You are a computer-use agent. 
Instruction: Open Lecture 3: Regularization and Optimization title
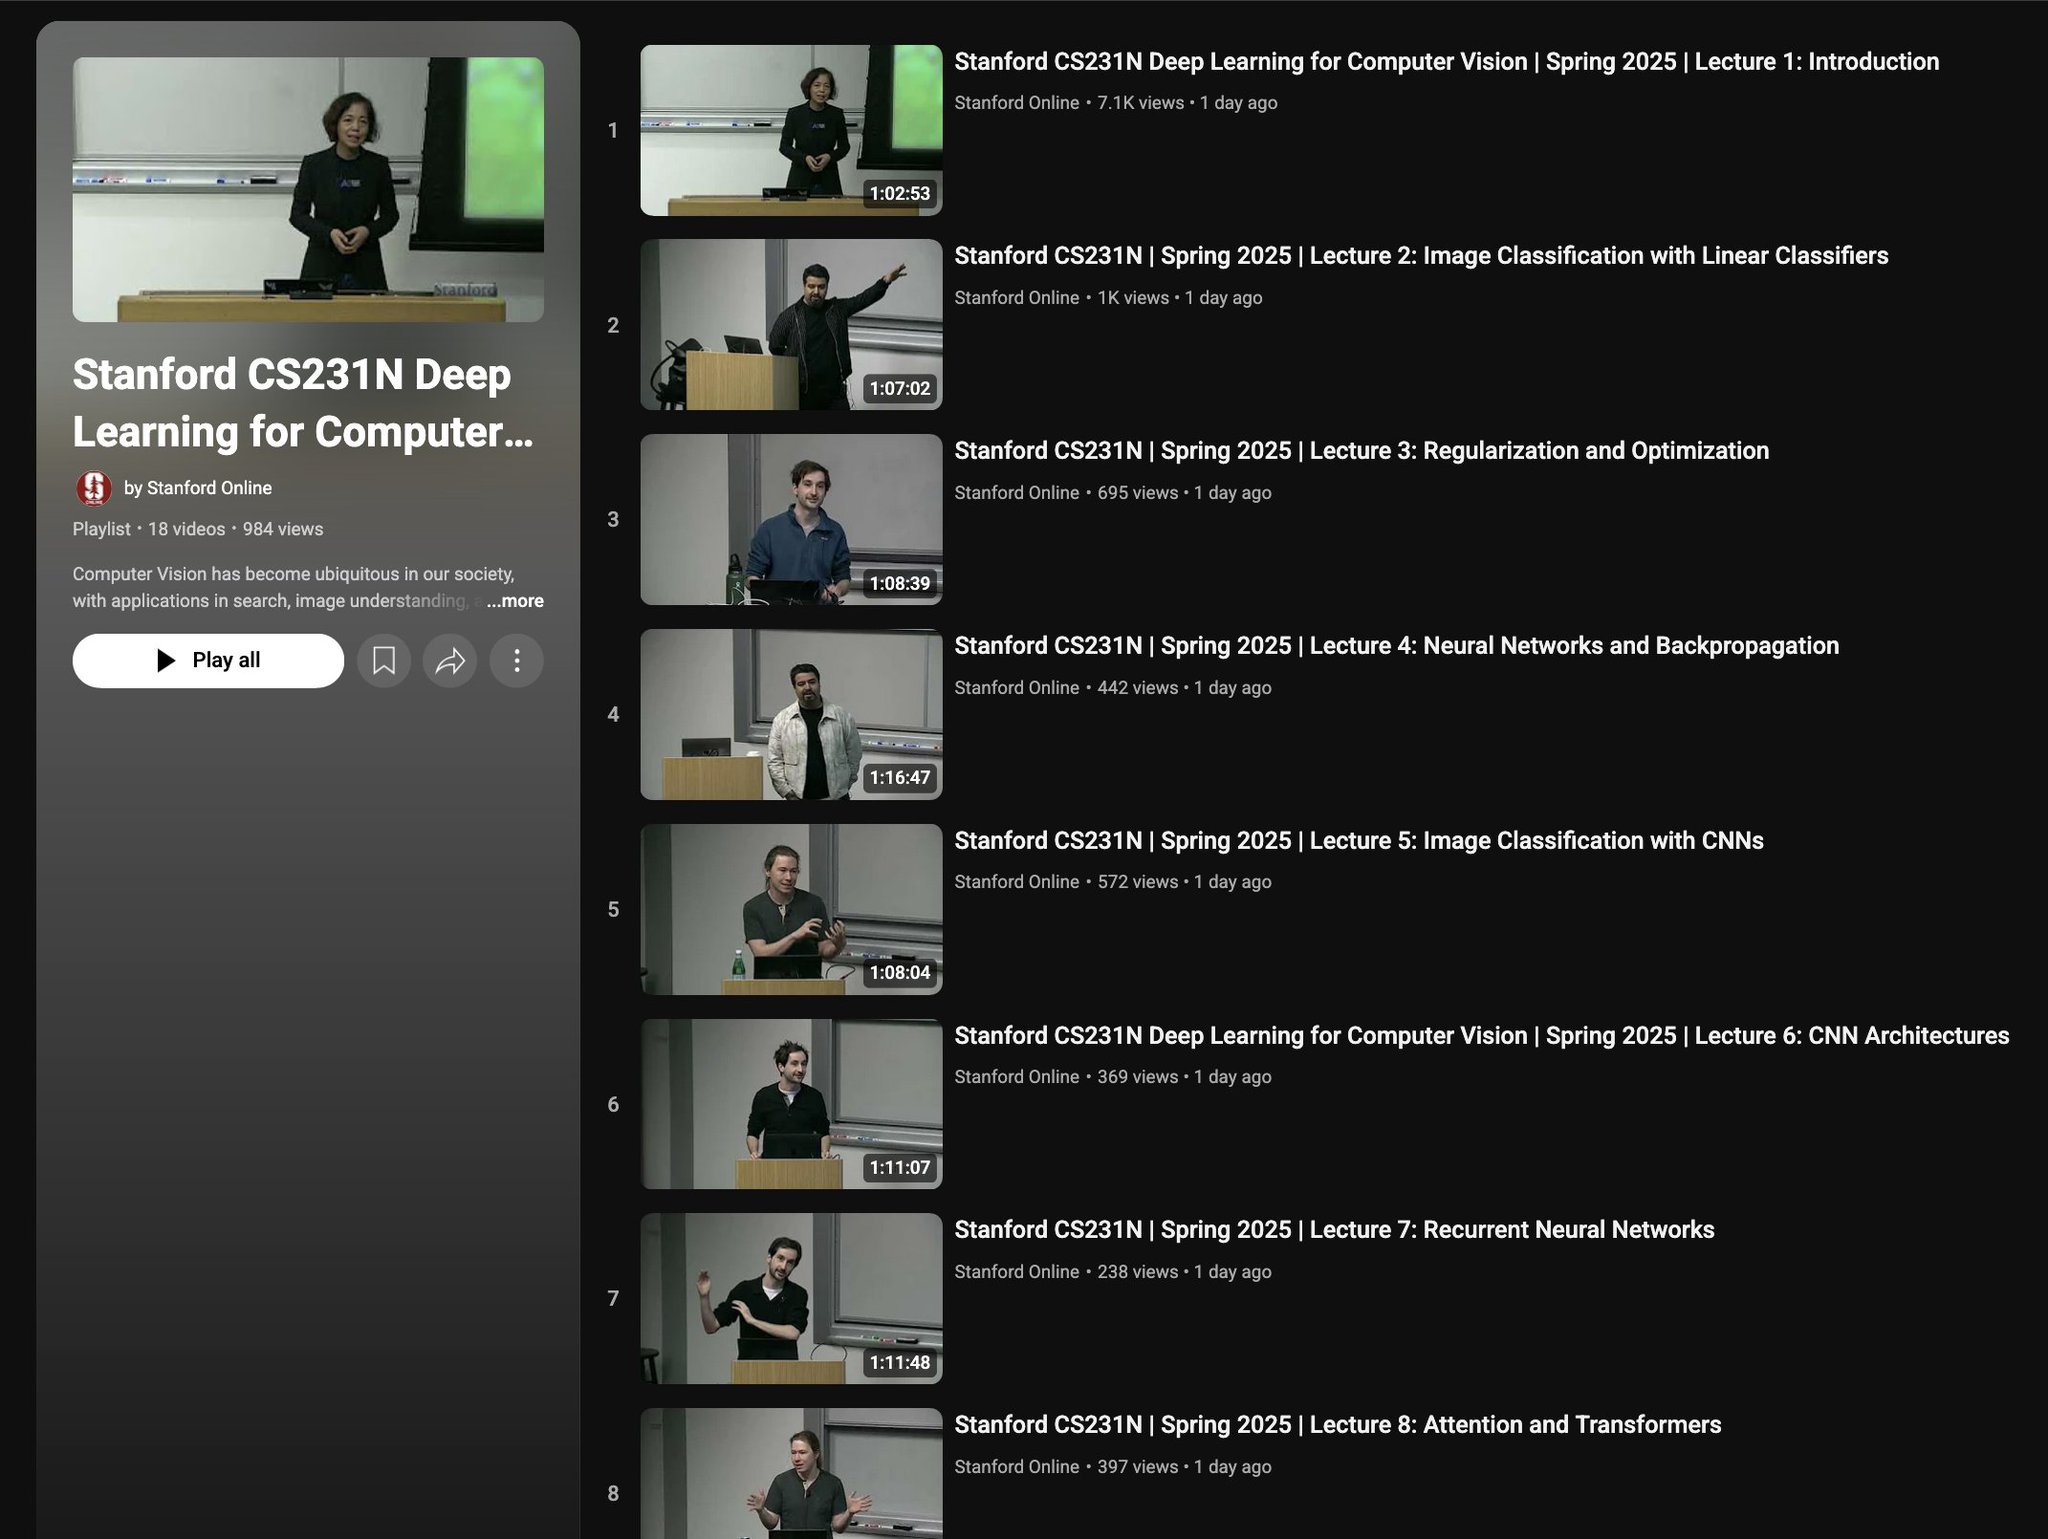click(1361, 451)
